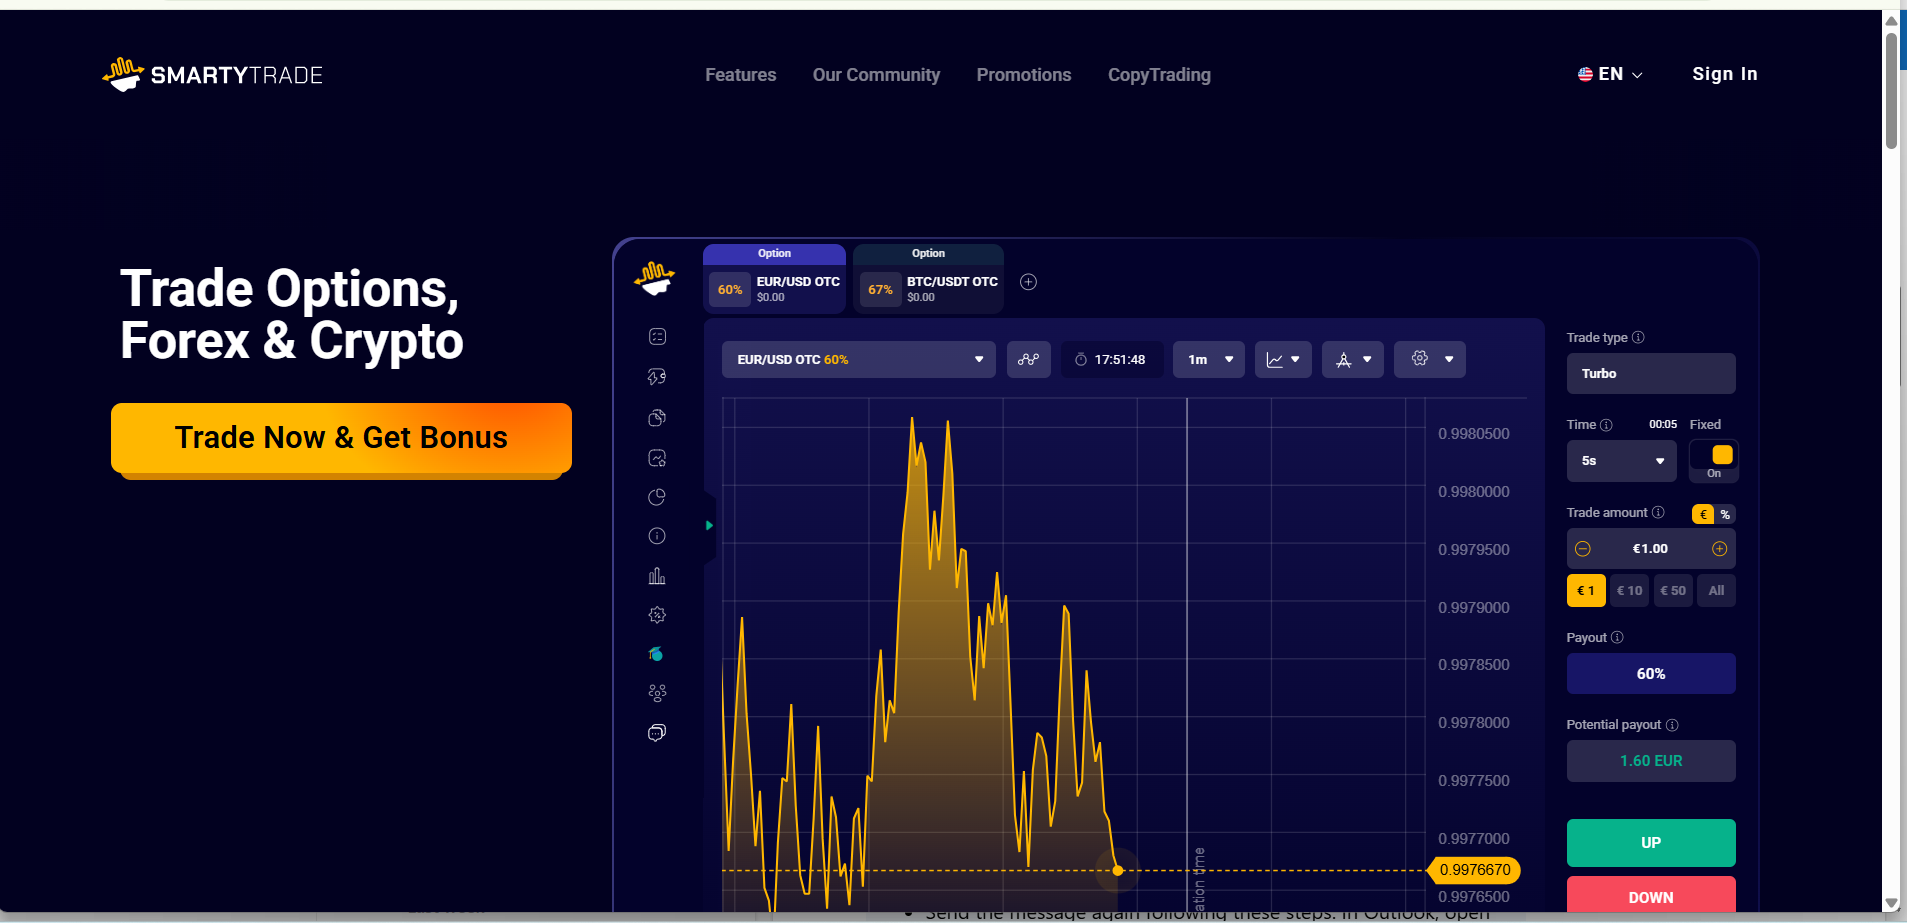Open the info circle sidebar icon

pyautogui.click(x=657, y=536)
